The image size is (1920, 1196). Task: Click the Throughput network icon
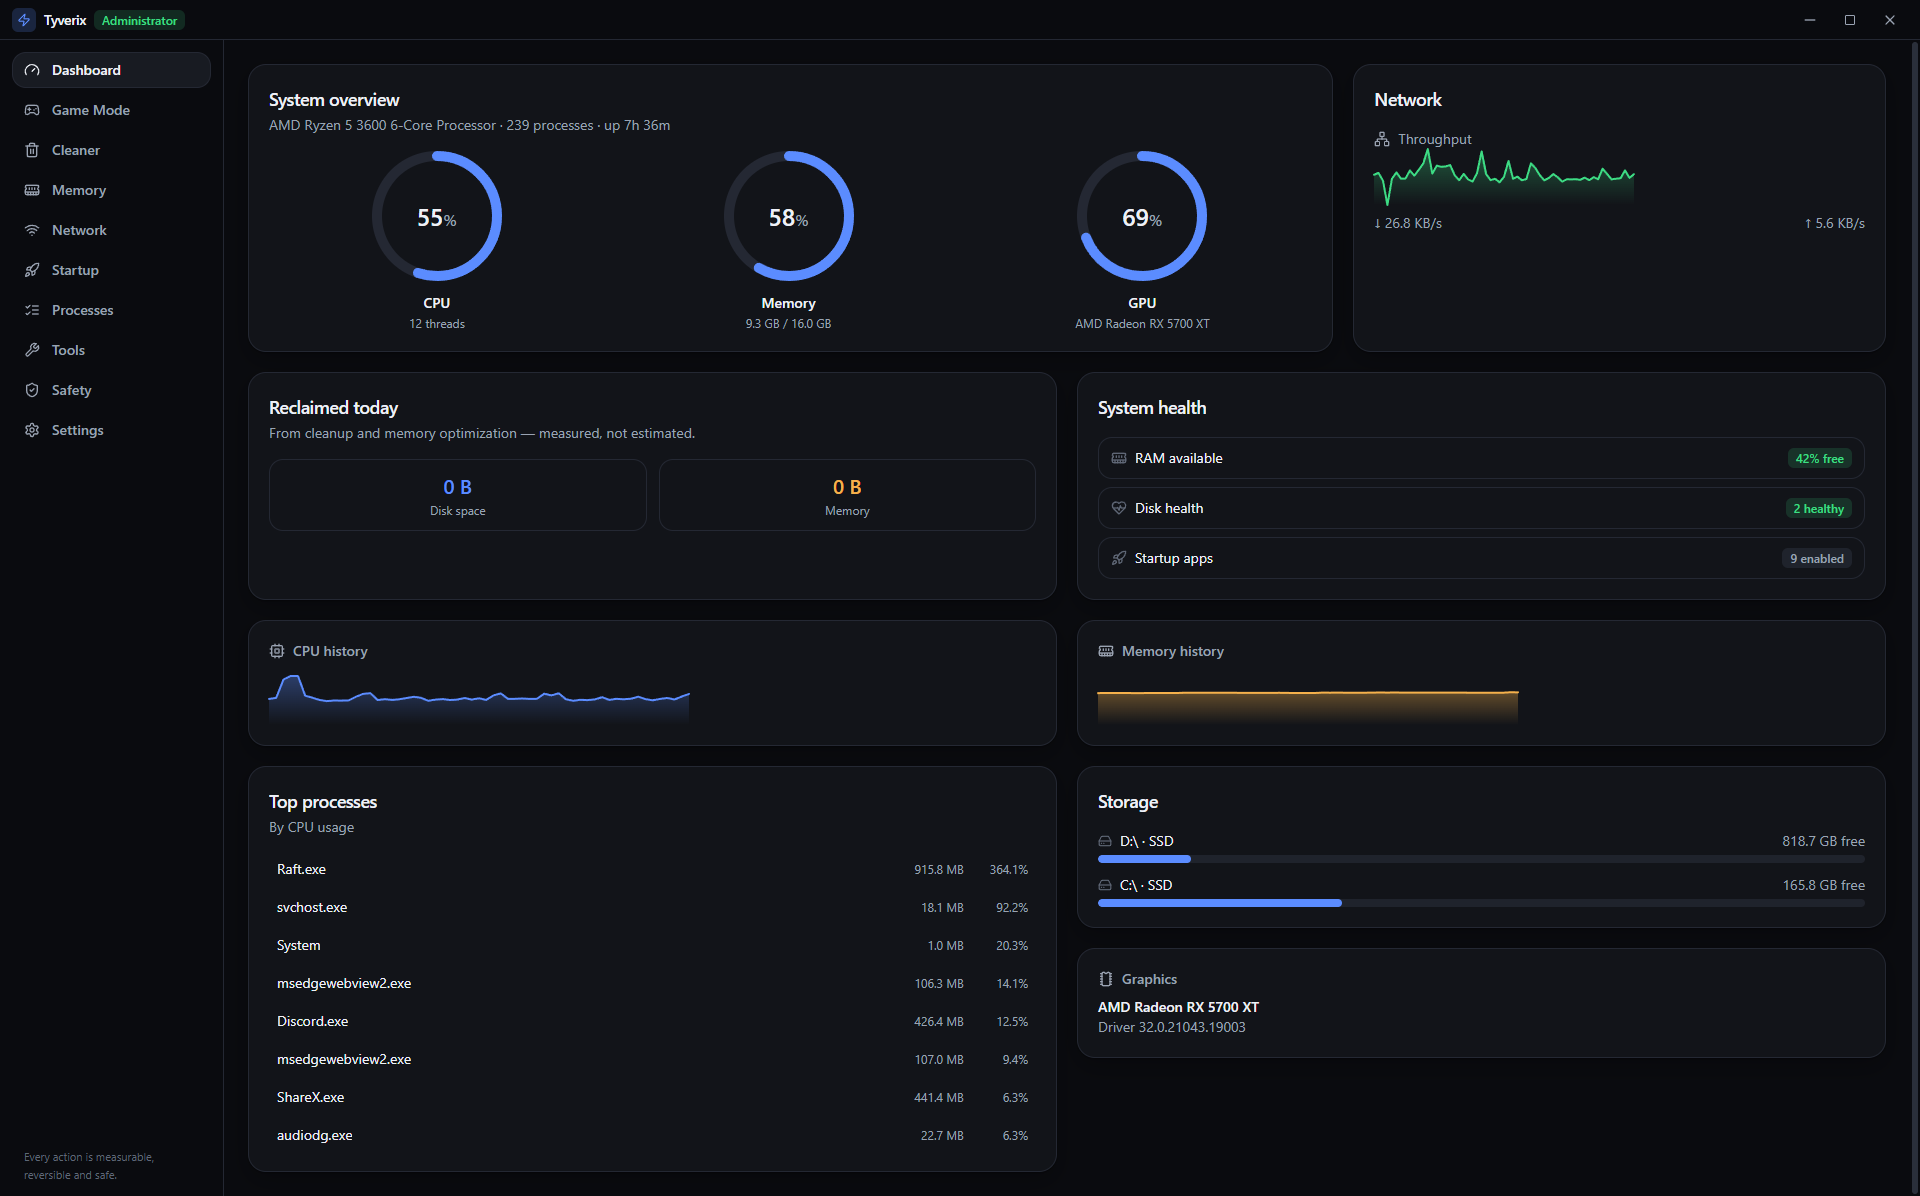[1382, 139]
